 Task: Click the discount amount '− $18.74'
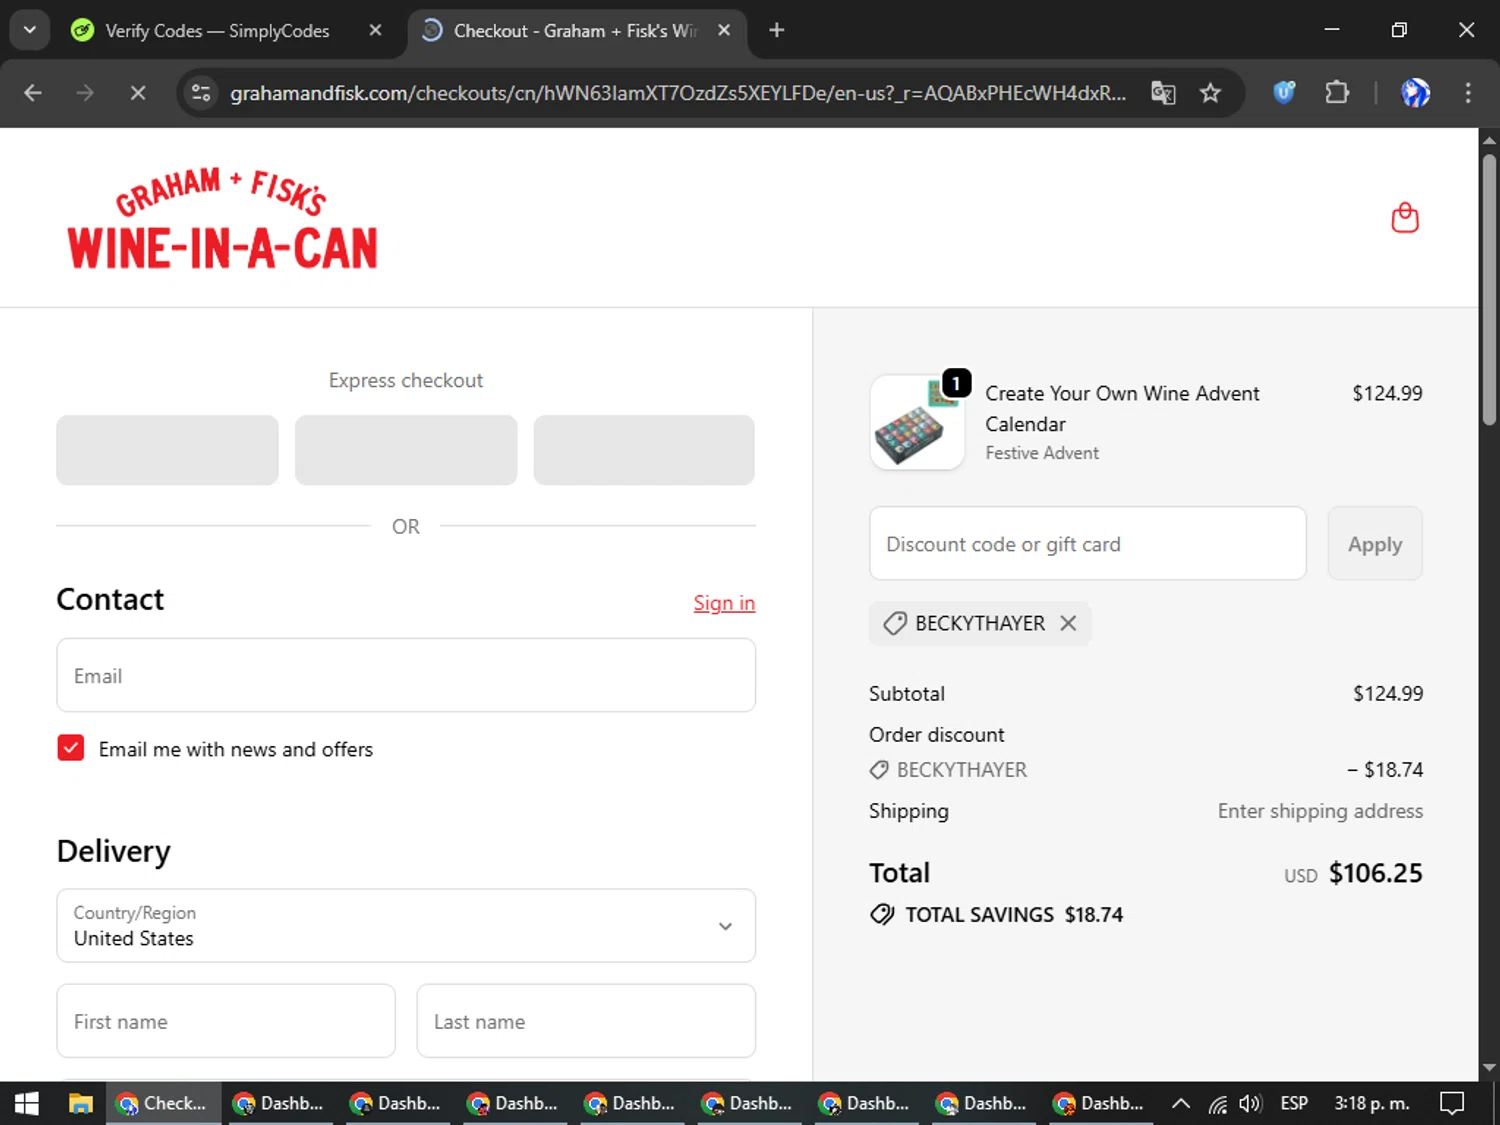pyautogui.click(x=1385, y=770)
